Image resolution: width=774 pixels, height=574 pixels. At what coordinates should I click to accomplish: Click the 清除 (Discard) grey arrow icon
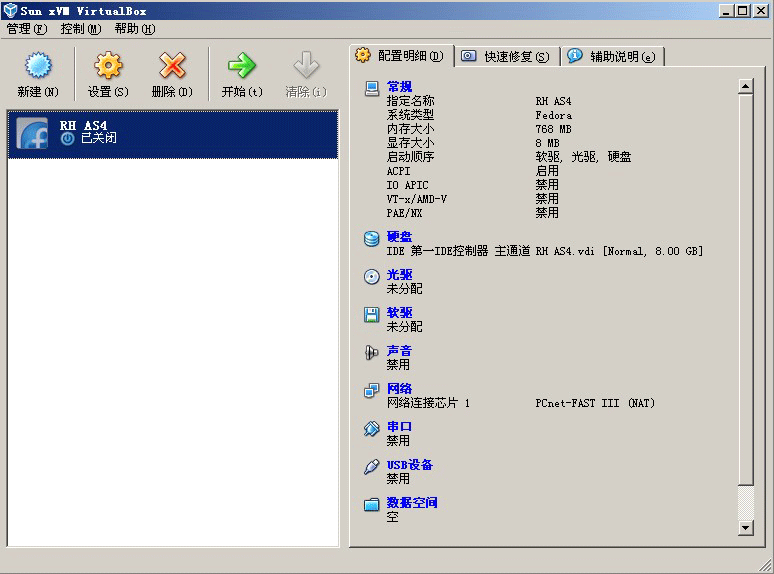pyautogui.click(x=306, y=66)
